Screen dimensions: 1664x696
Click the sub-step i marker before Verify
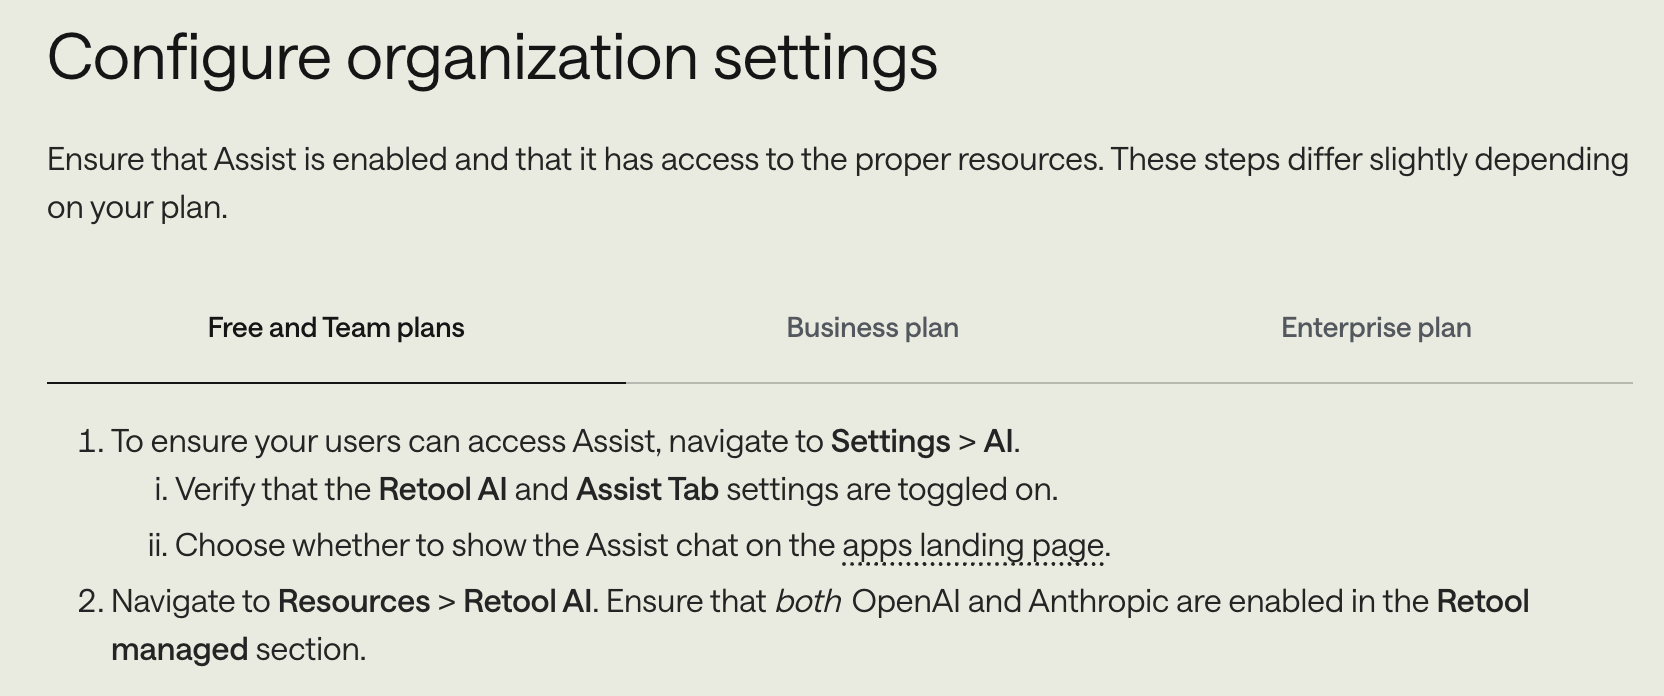coord(160,490)
